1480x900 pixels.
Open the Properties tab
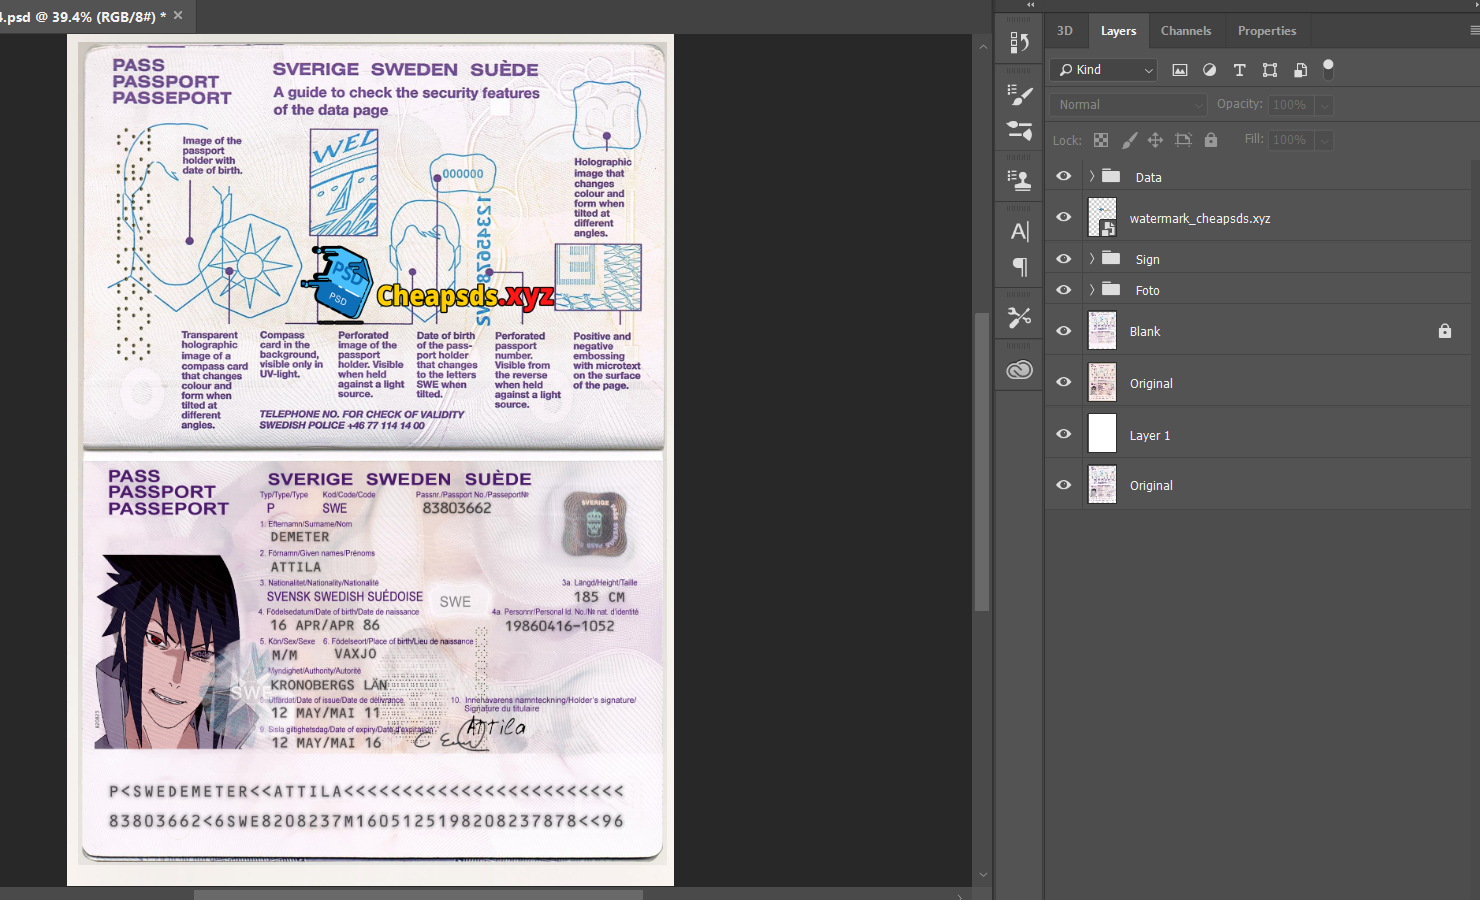(x=1266, y=31)
